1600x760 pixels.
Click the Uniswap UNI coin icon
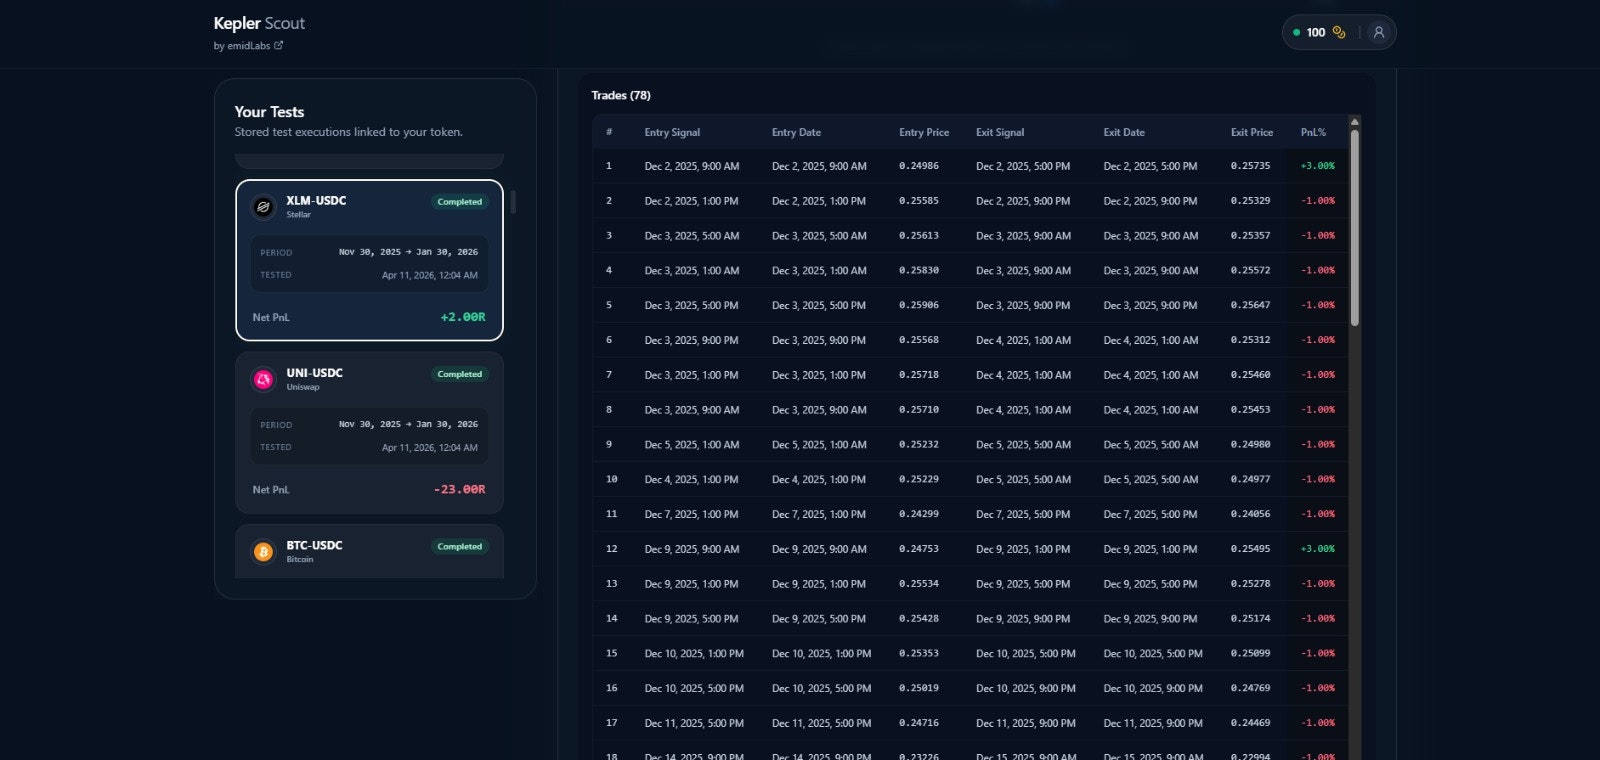263,379
